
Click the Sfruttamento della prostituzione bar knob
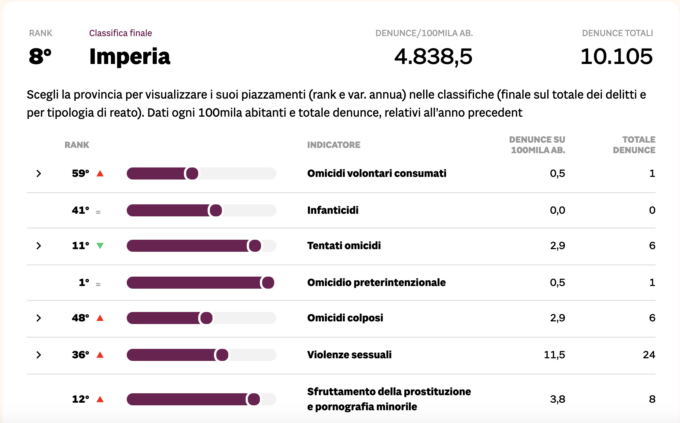click(x=253, y=399)
